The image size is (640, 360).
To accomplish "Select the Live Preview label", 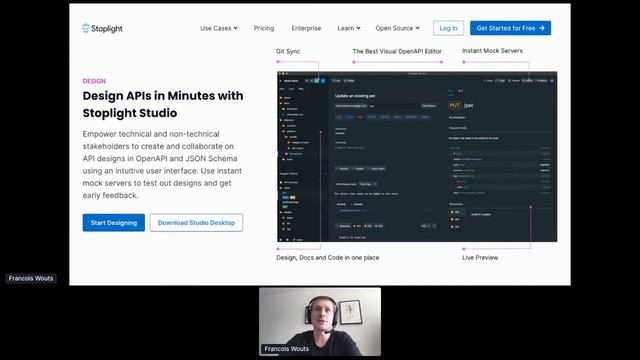I will tap(480, 258).
